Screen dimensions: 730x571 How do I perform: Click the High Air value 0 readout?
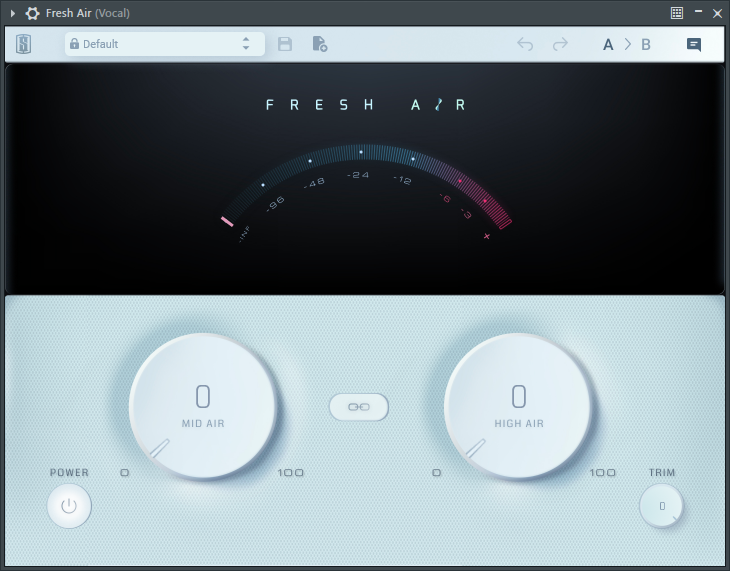tap(519, 397)
